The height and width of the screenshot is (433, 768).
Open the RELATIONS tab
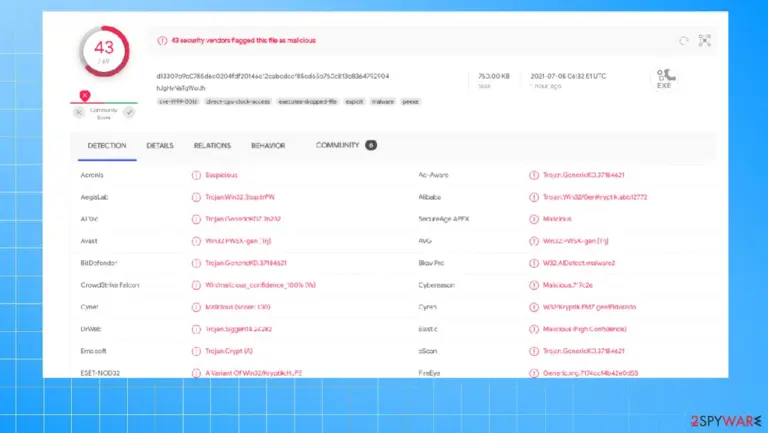[212, 145]
